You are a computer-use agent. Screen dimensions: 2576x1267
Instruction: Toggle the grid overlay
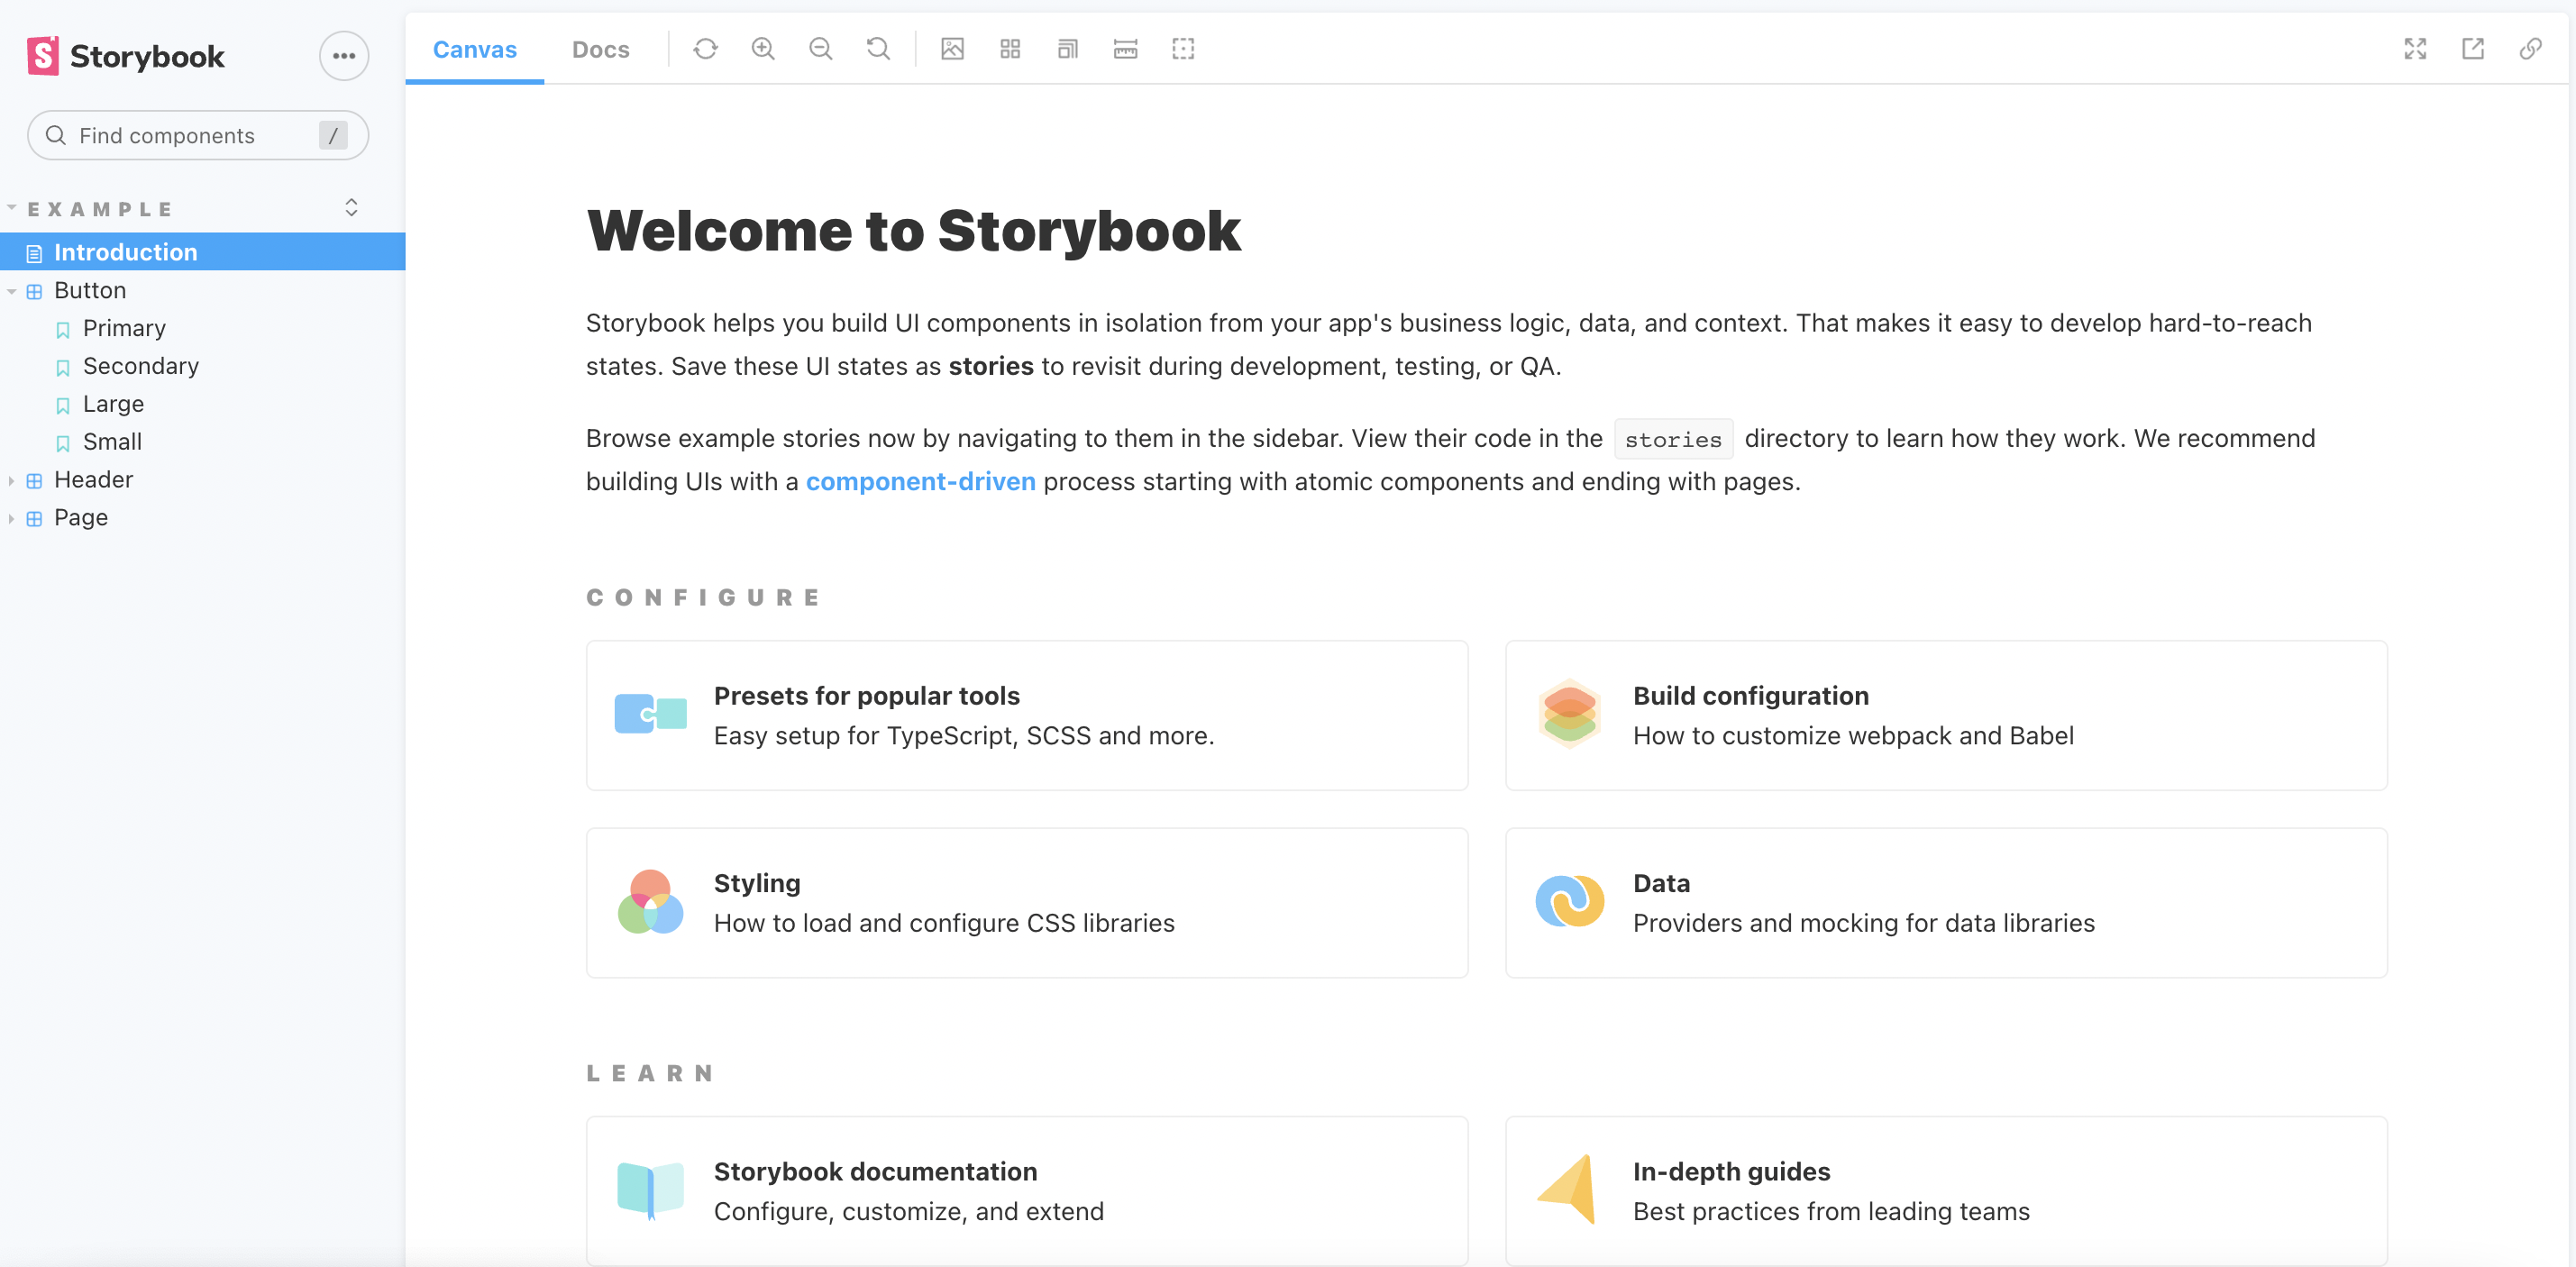tap(1010, 49)
